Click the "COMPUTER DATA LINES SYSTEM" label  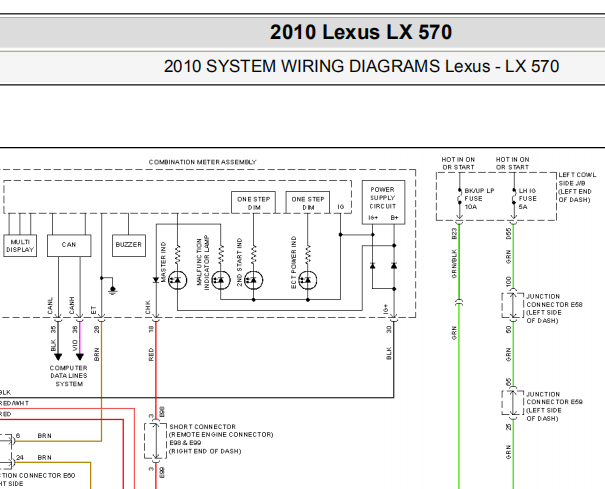coord(69,376)
